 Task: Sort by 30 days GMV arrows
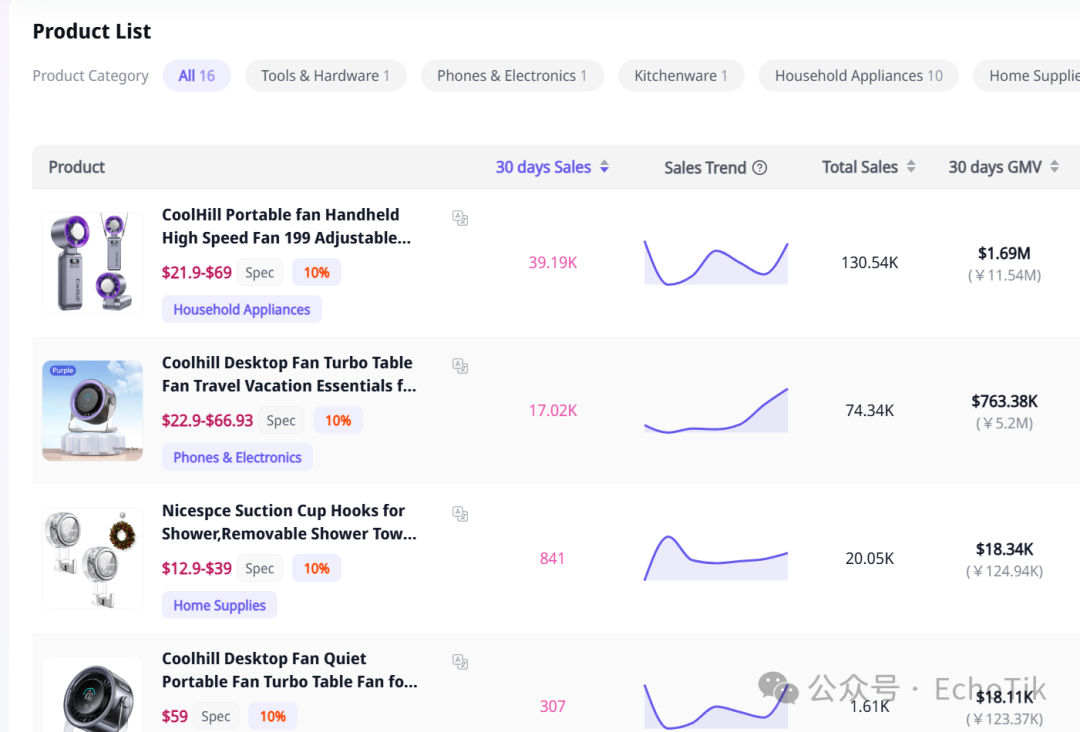[x=1055, y=167]
